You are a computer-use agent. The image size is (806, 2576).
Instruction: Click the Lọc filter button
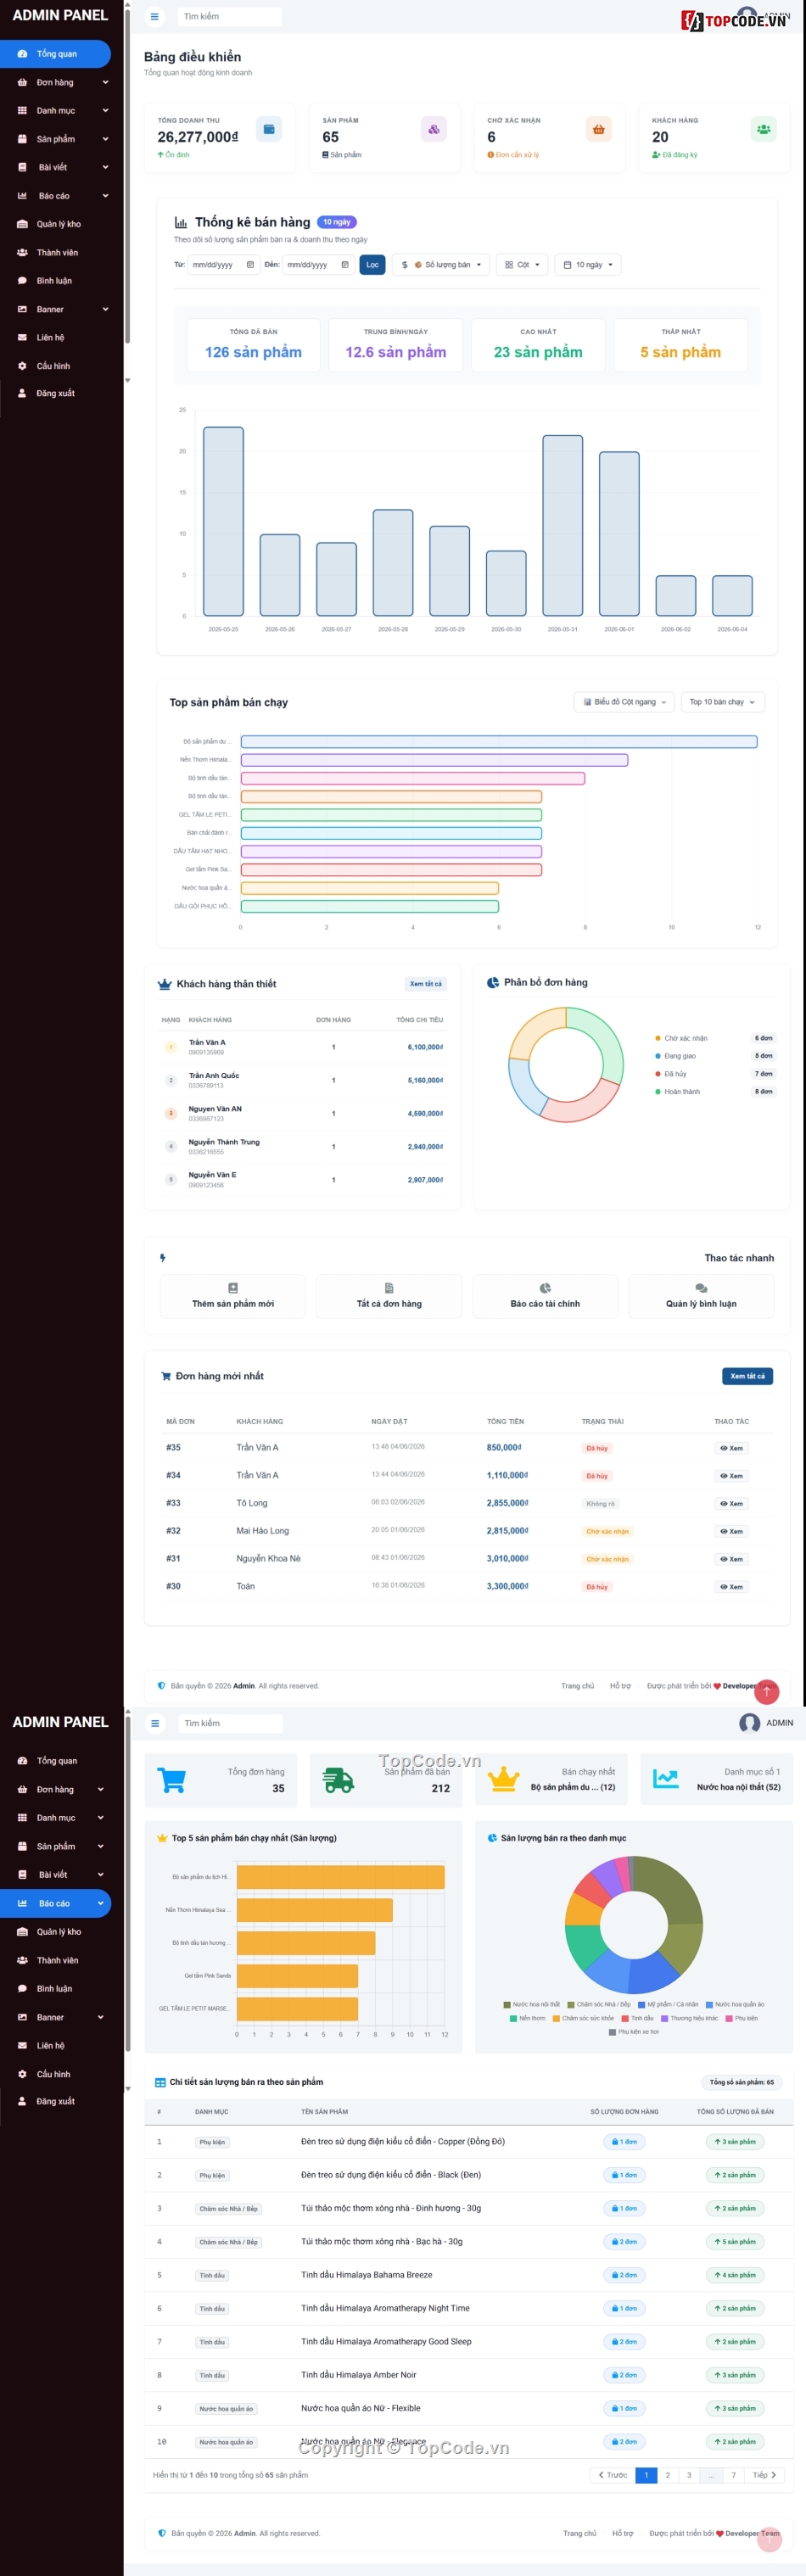(x=372, y=265)
